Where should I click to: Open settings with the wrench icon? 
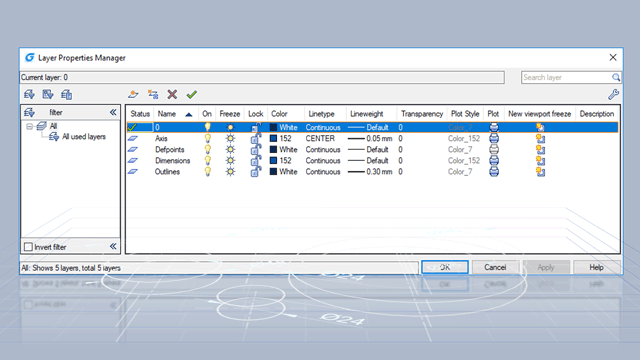(613, 95)
